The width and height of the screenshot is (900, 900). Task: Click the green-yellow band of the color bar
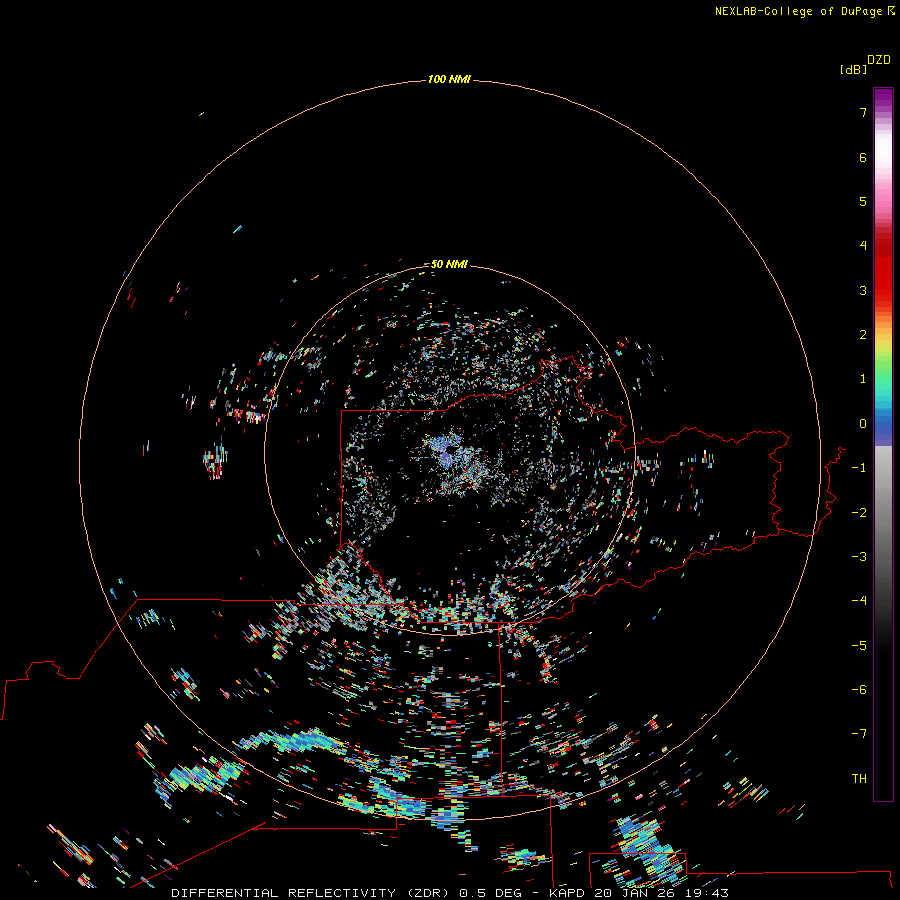pyautogui.click(x=883, y=359)
